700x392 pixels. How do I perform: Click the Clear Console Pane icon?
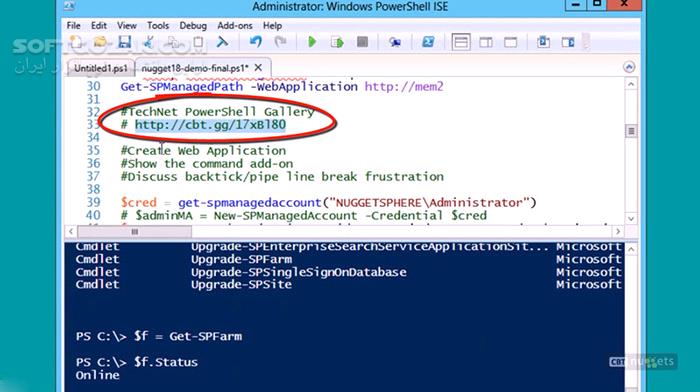[222, 42]
